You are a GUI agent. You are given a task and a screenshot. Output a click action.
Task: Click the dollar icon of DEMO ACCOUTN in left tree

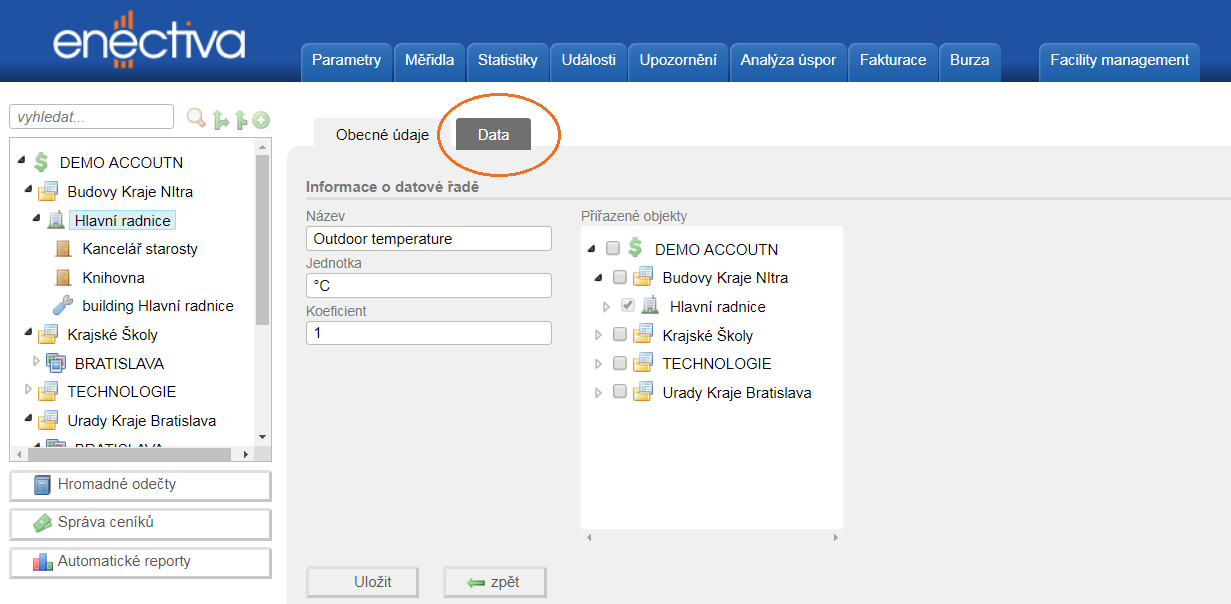click(41, 162)
